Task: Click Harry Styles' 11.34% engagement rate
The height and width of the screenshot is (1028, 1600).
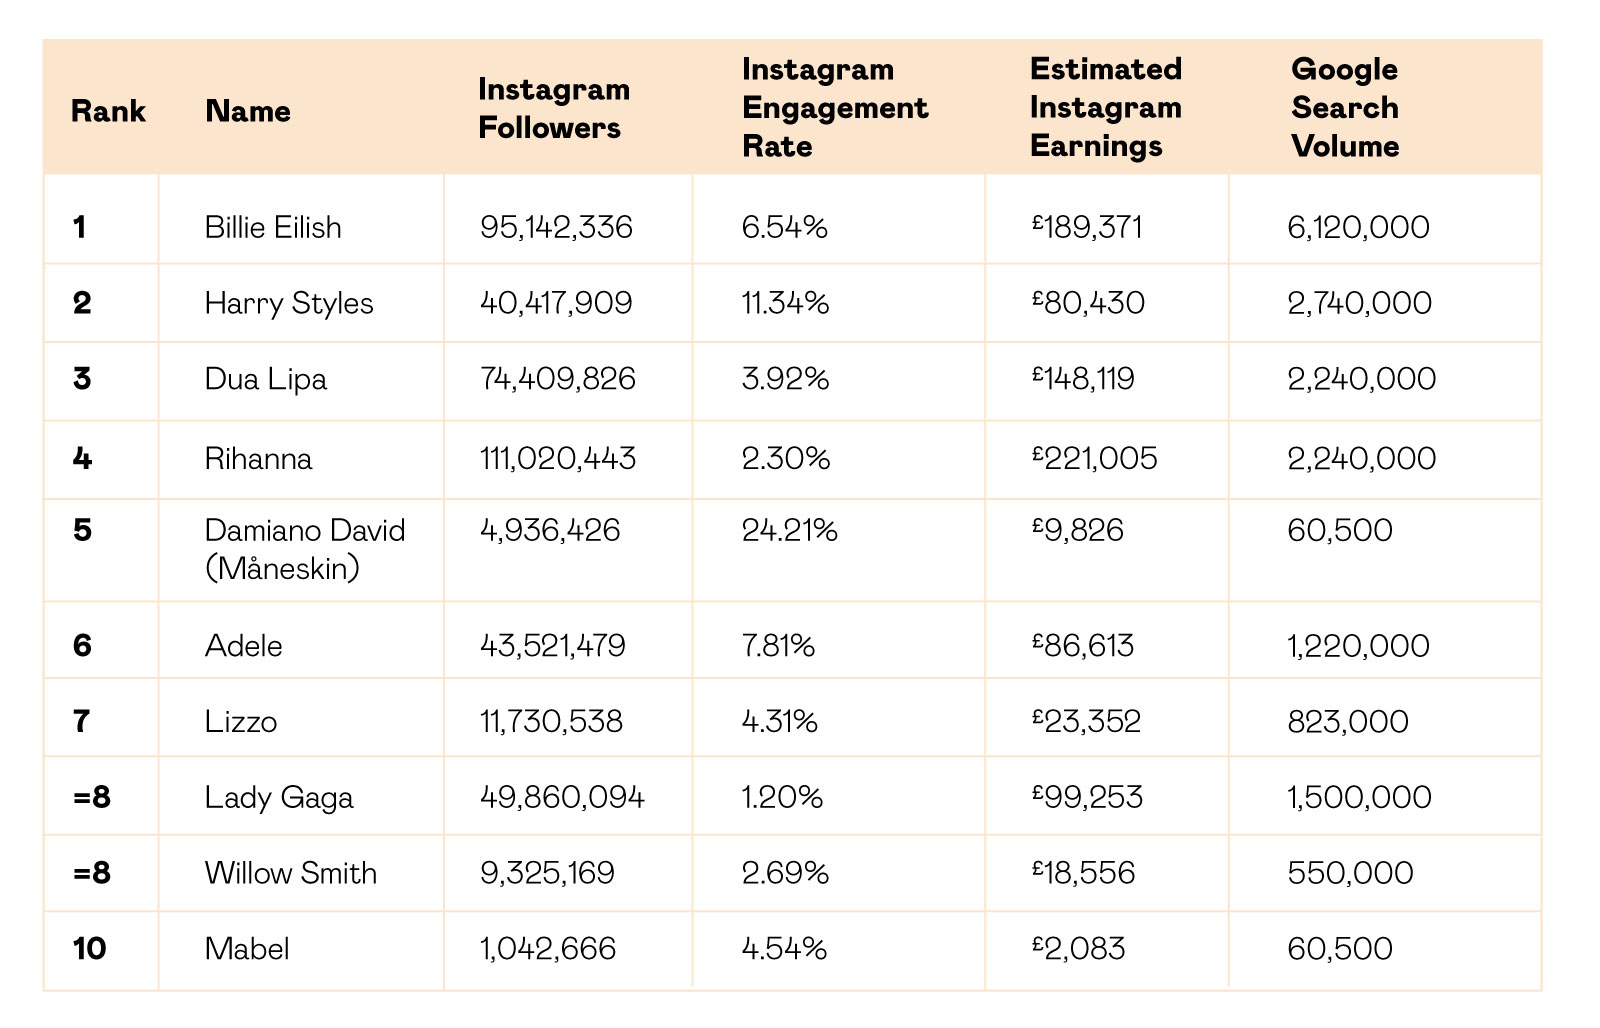Action: point(786,303)
